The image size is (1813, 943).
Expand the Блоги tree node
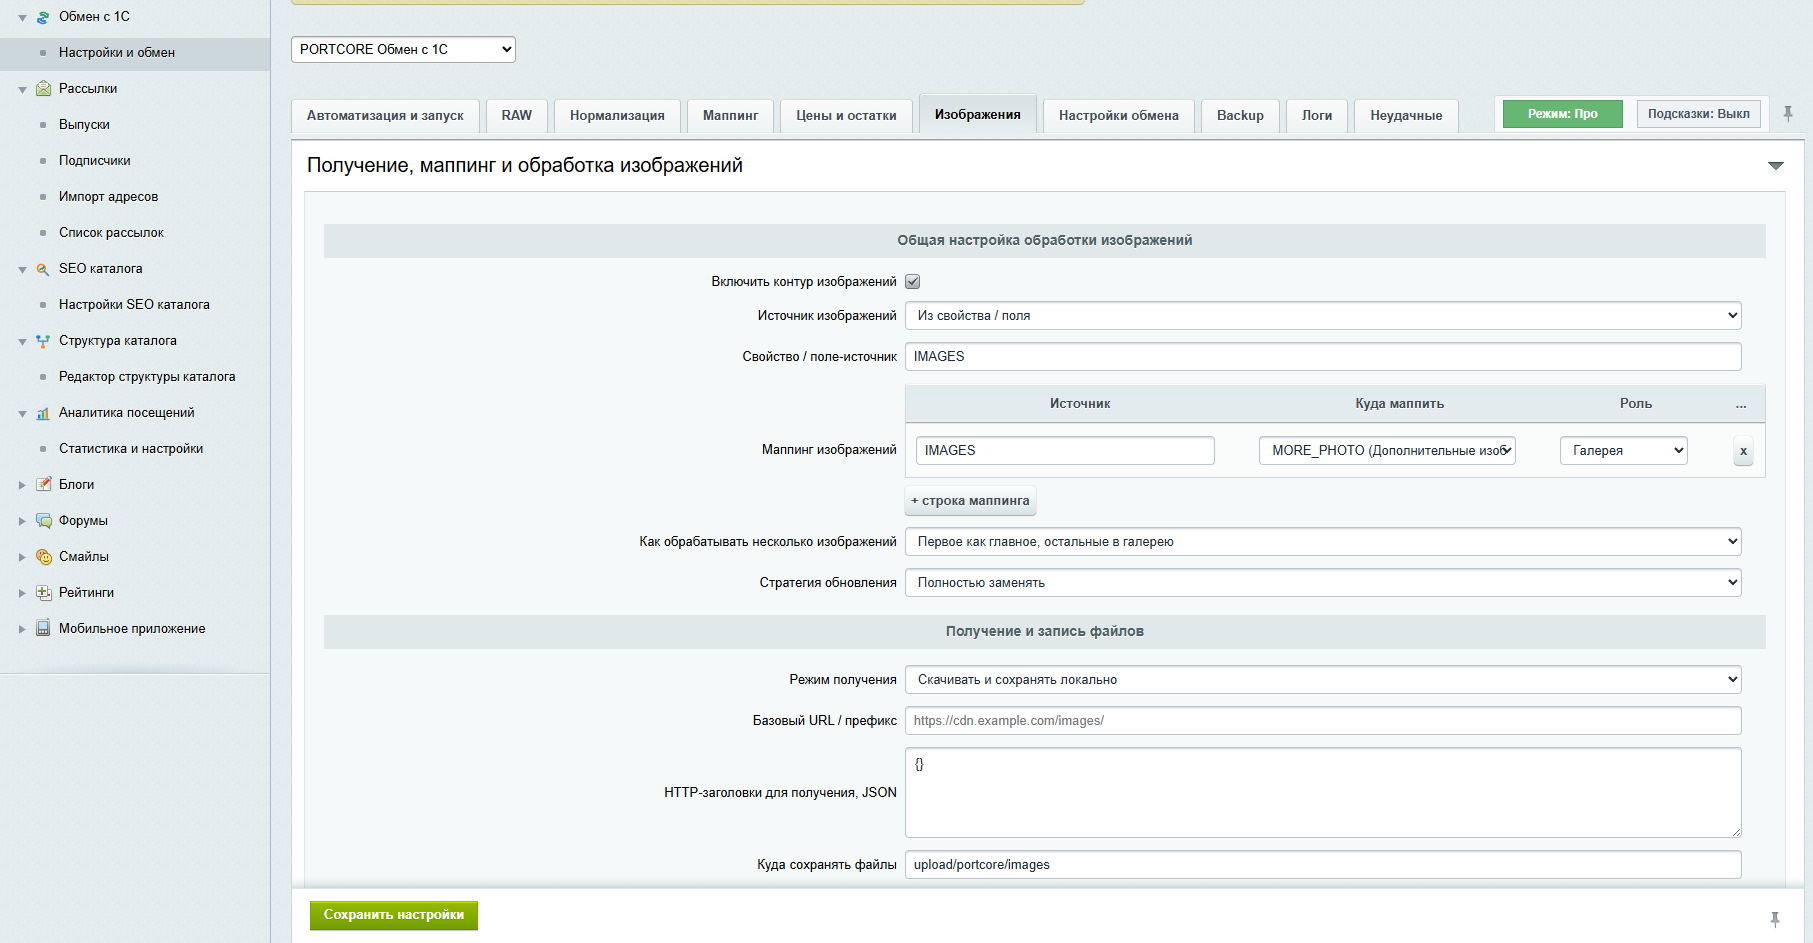tap(22, 485)
